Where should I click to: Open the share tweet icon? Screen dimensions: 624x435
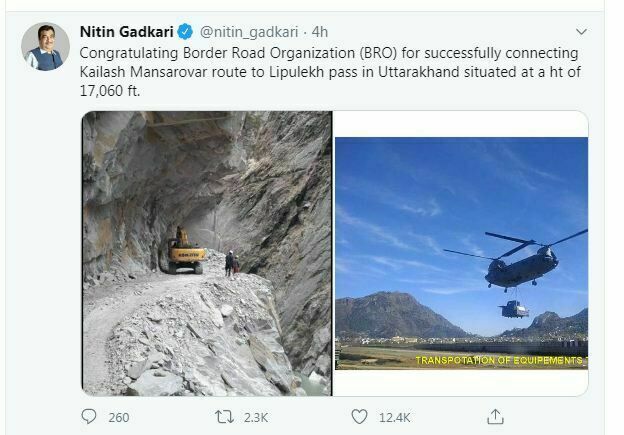pyautogui.click(x=495, y=417)
